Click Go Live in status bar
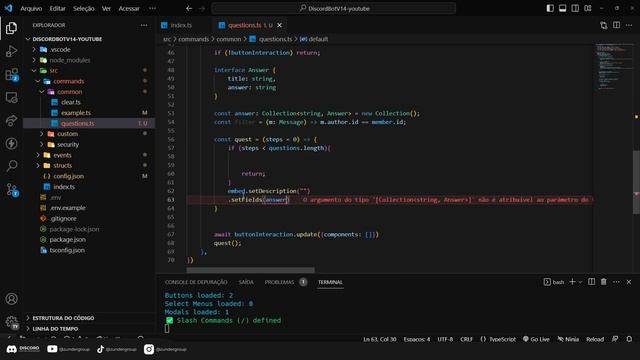The image size is (640, 360). click(x=536, y=339)
